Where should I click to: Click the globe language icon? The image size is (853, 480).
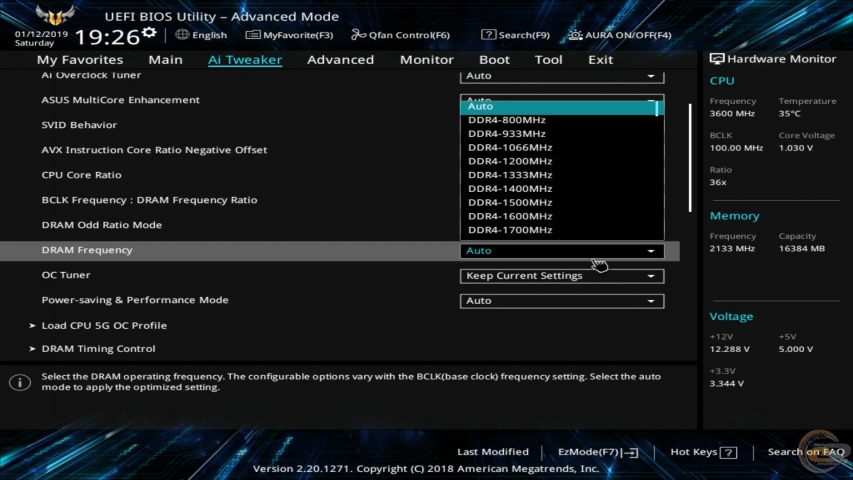[x=182, y=35]
